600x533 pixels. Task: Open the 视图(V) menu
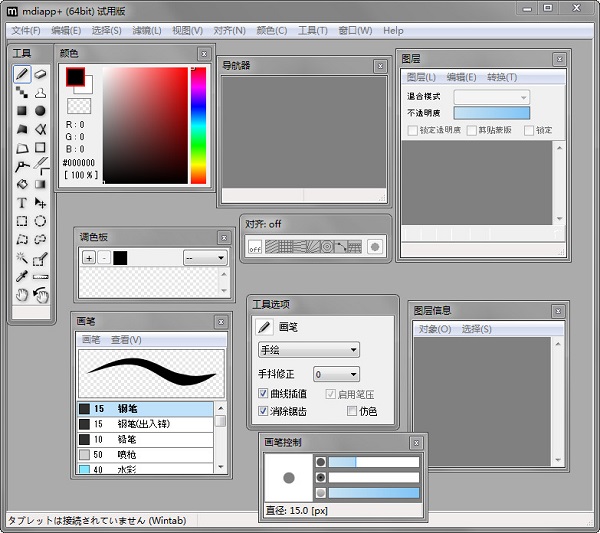[x=187, y=31]
